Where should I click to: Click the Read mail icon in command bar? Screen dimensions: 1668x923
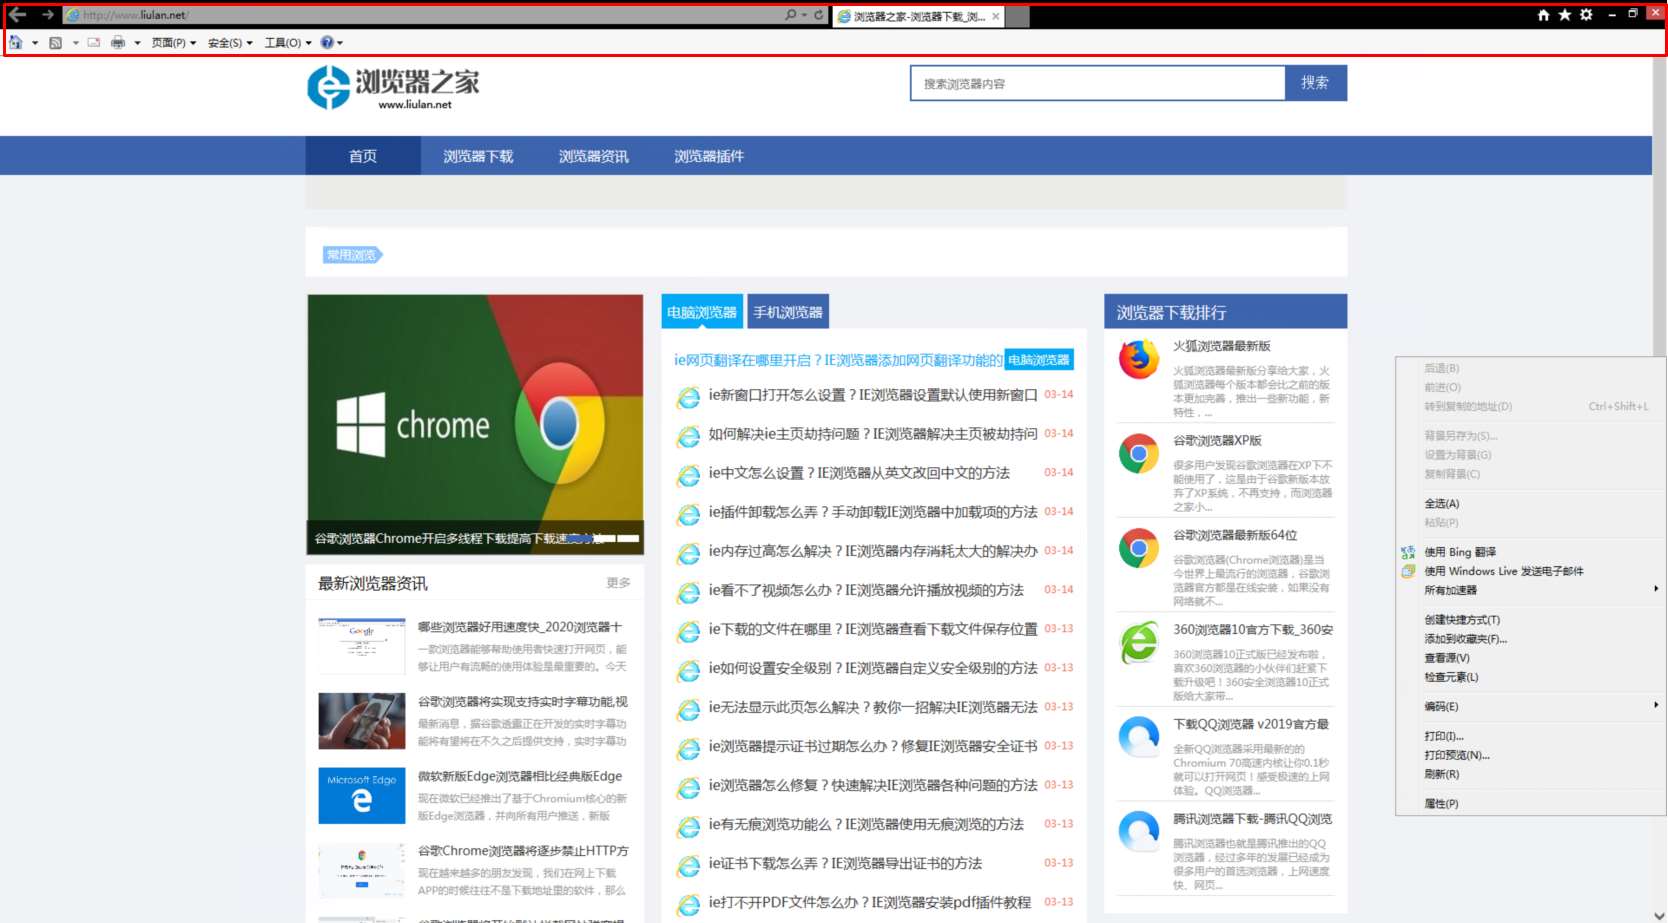(94, 43)
